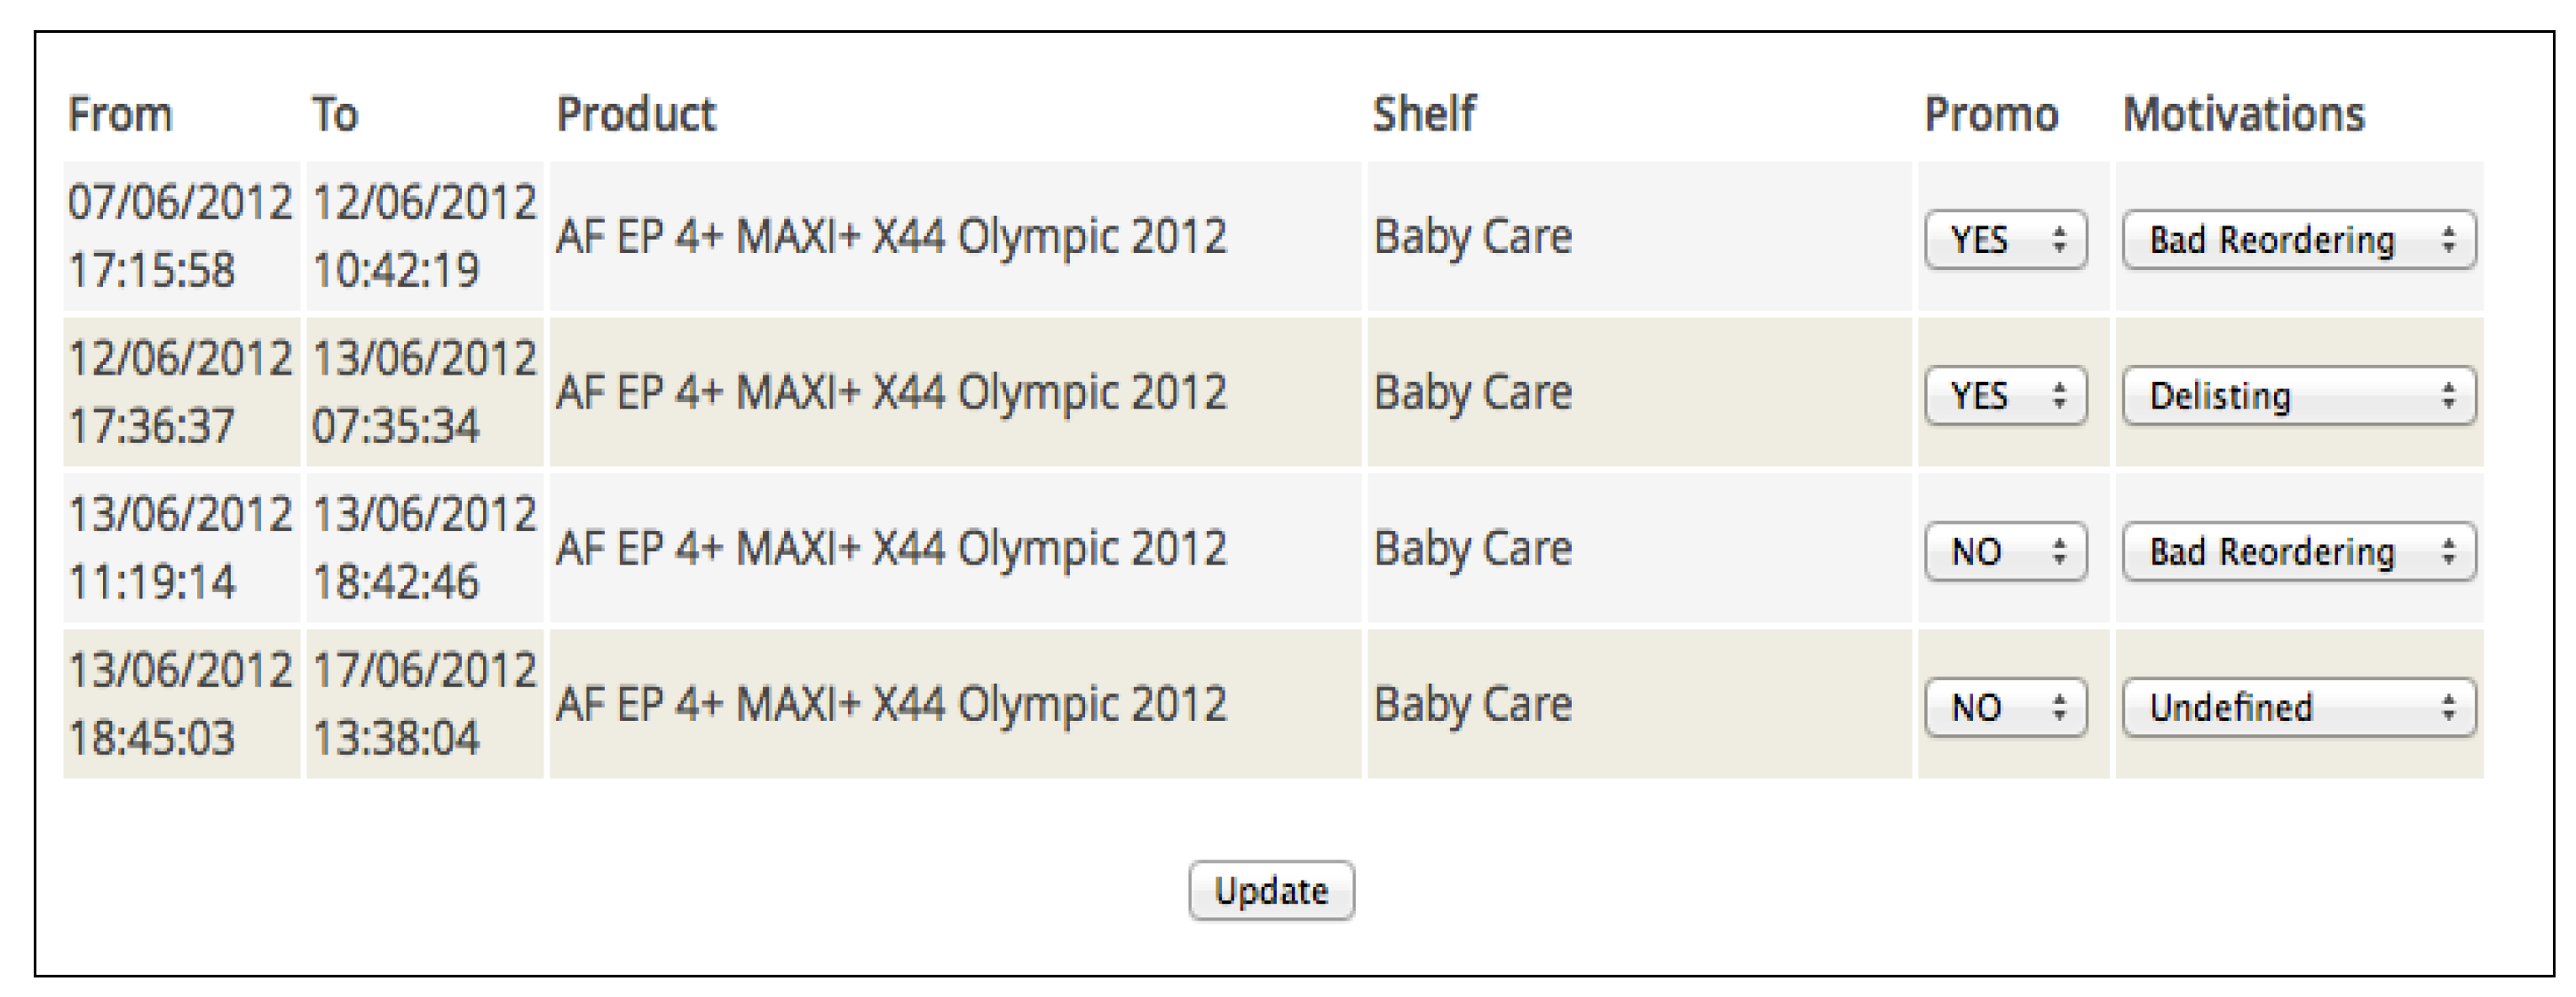This screenshot has width=2576, height=997.
Task: Click the To column header
Action: click(335, 114)
